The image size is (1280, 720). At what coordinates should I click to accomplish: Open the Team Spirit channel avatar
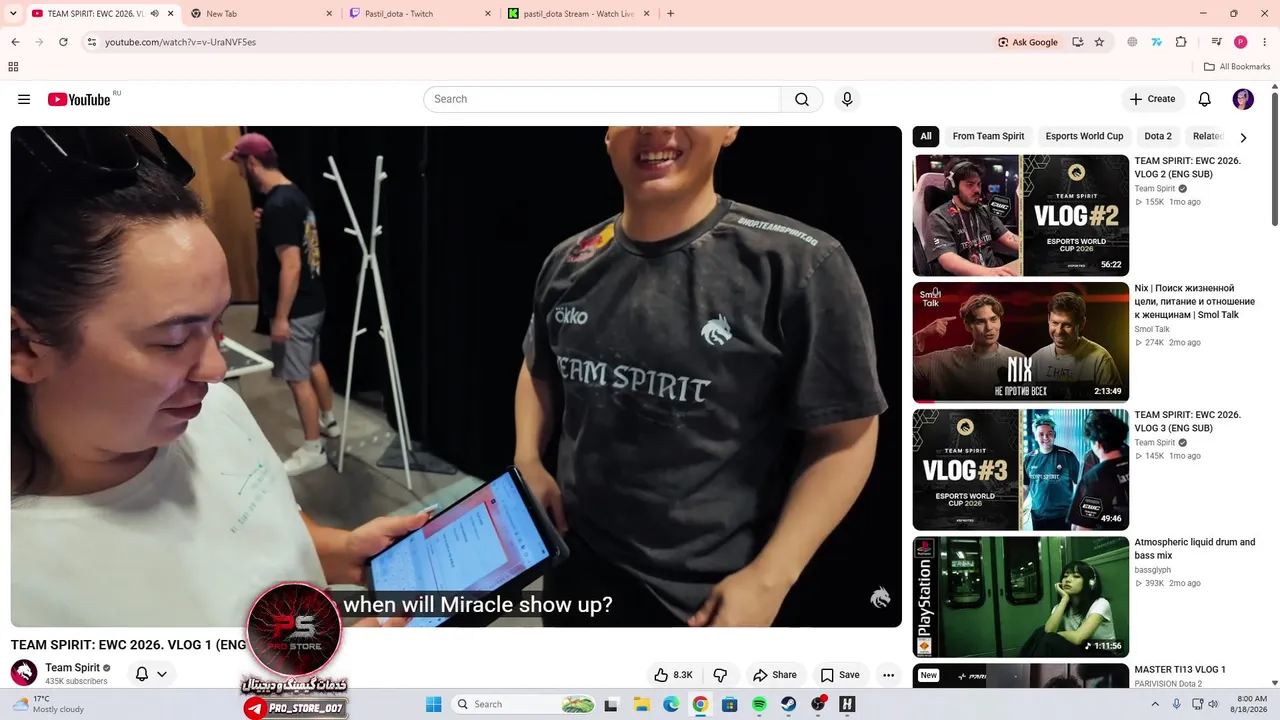24,673
